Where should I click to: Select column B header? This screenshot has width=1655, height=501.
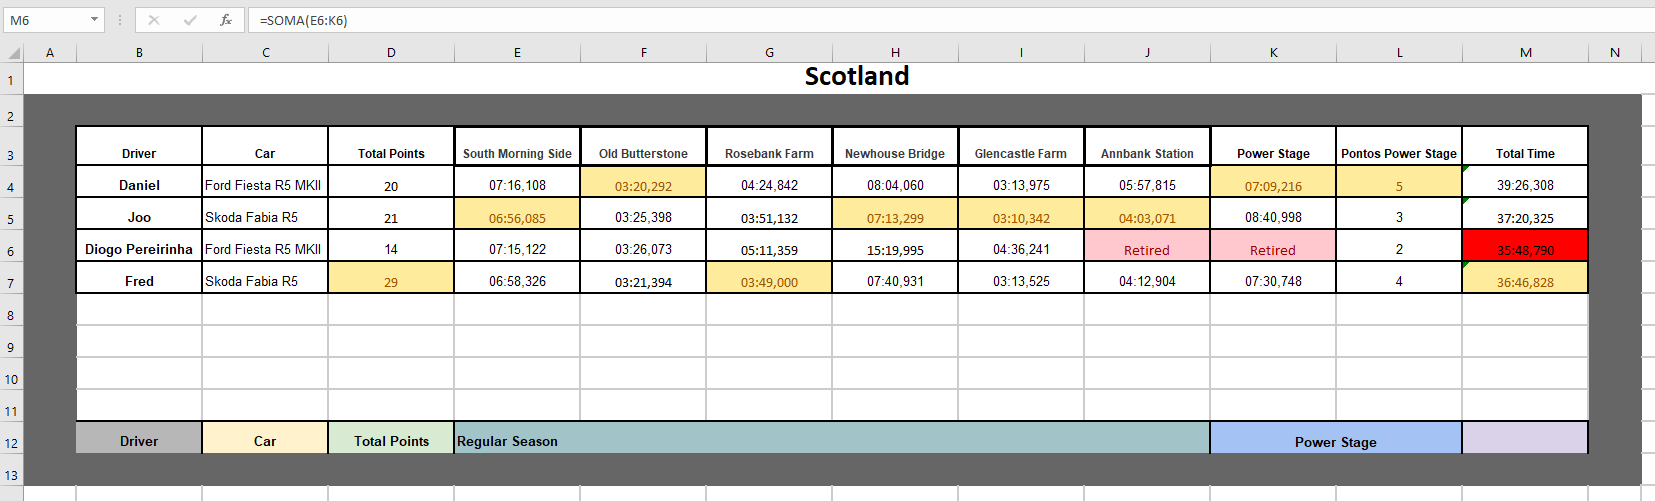pyautogui.click(x=139, y=53)
